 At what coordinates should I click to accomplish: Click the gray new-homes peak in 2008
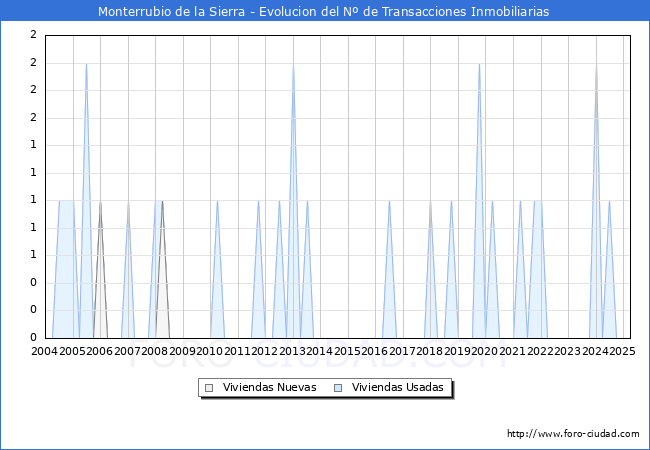click(162, 201)
